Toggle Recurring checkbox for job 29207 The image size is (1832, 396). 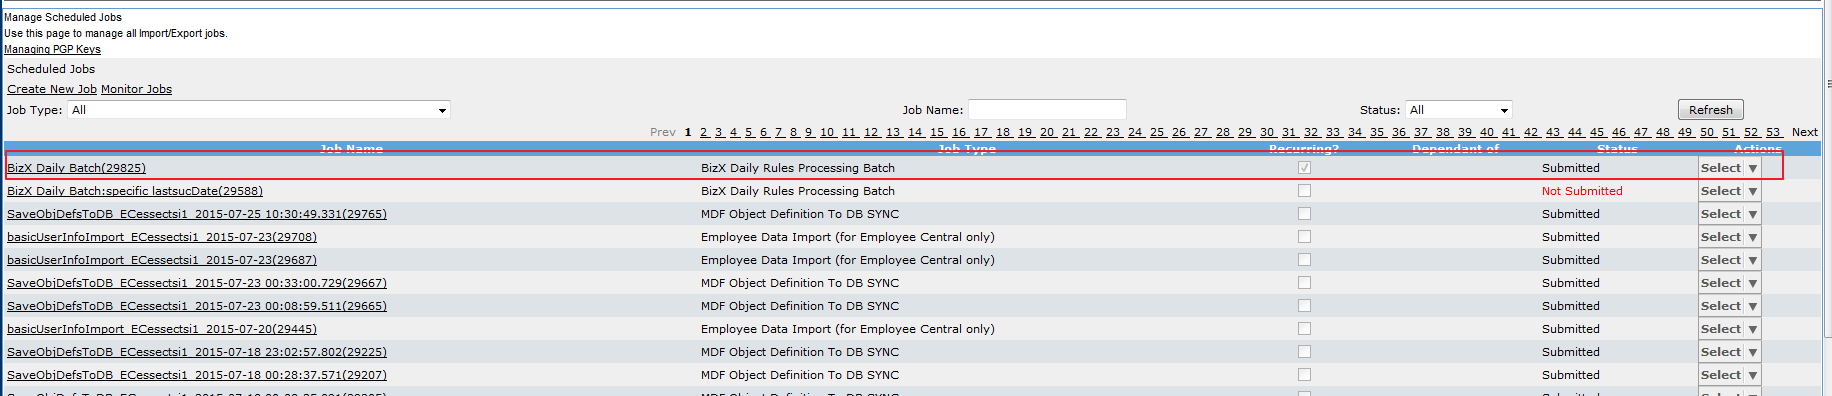point(1304,375)
